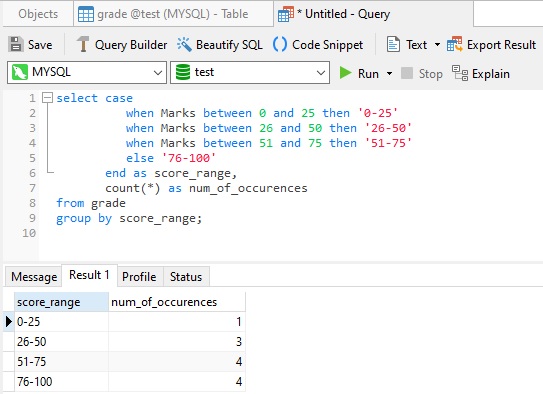
Task: Click the green test database icon
Action: tap(183, 72)
